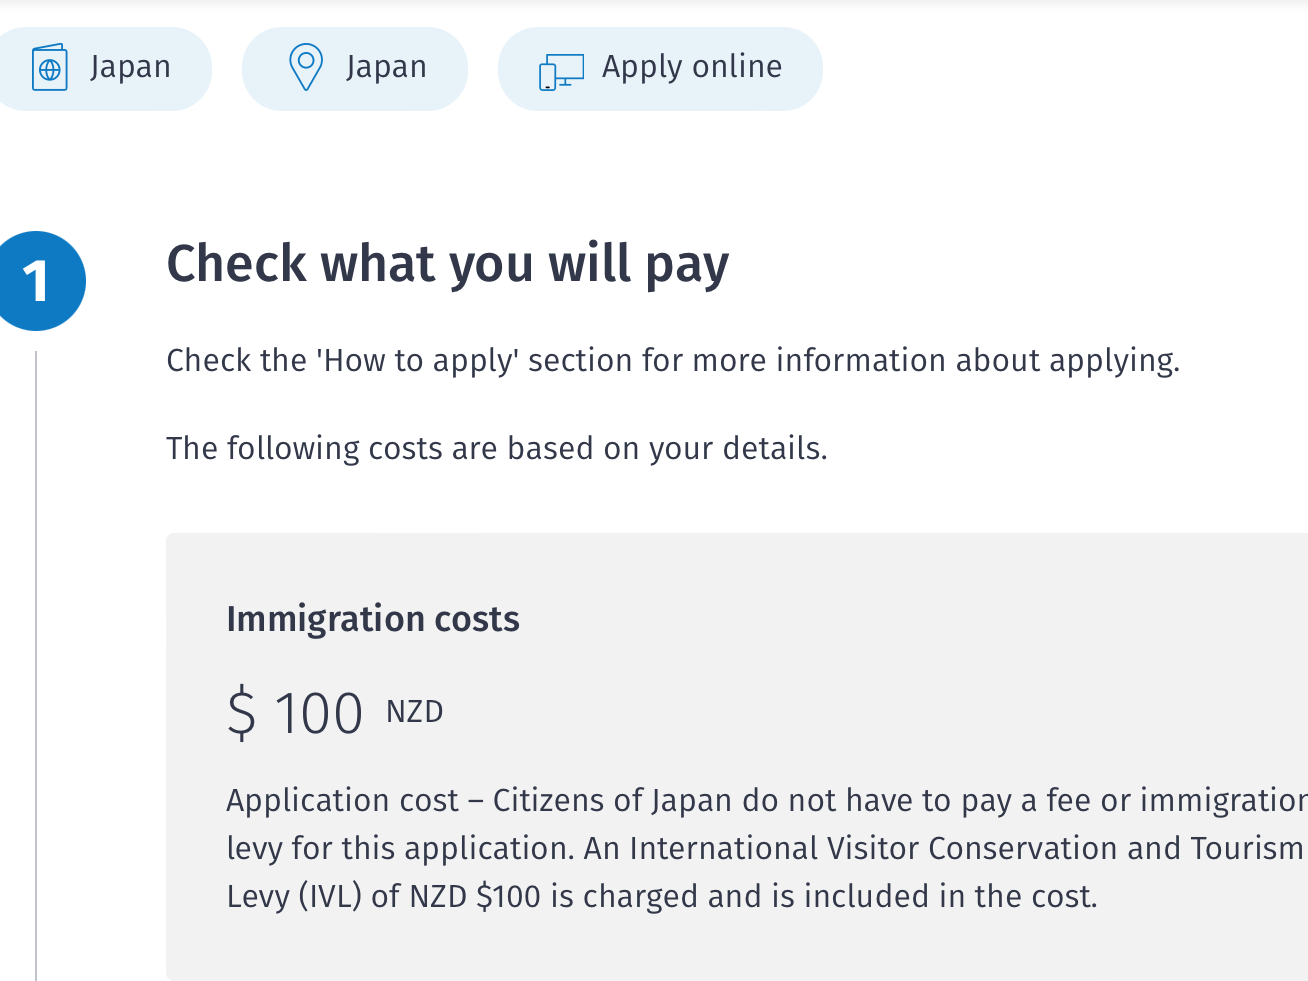Click the dollar sign before the amount

241,714
